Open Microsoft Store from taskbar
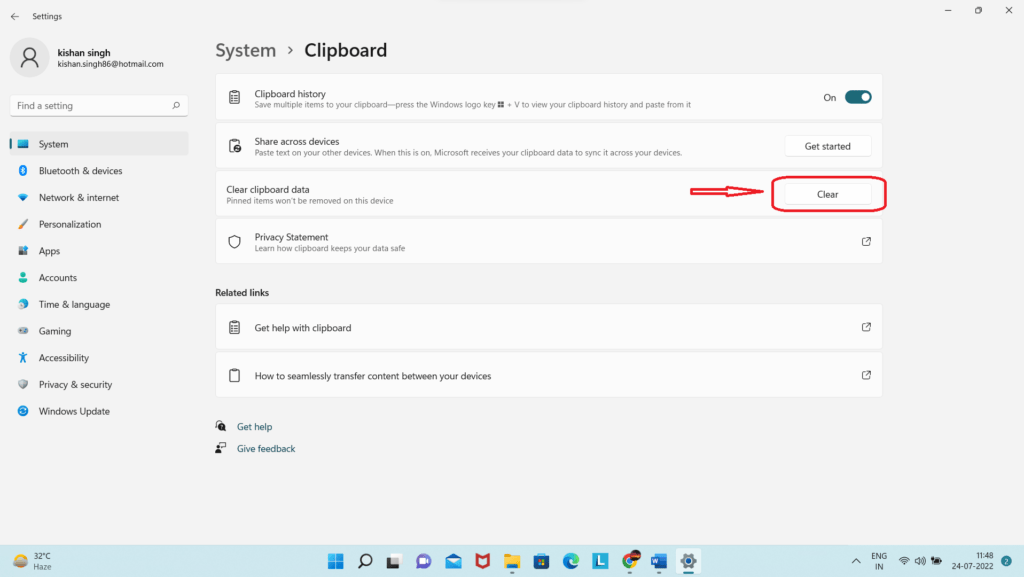The height and width of the screenshot is (577, 1024). click(x=541, y=561)
